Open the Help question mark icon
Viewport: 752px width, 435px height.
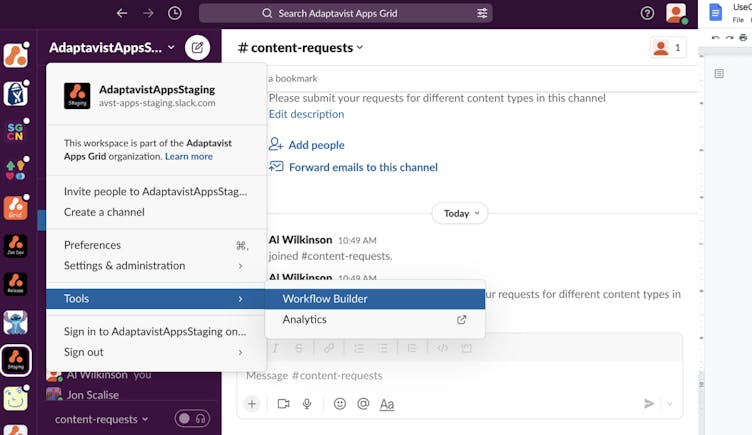coord(647,13)
